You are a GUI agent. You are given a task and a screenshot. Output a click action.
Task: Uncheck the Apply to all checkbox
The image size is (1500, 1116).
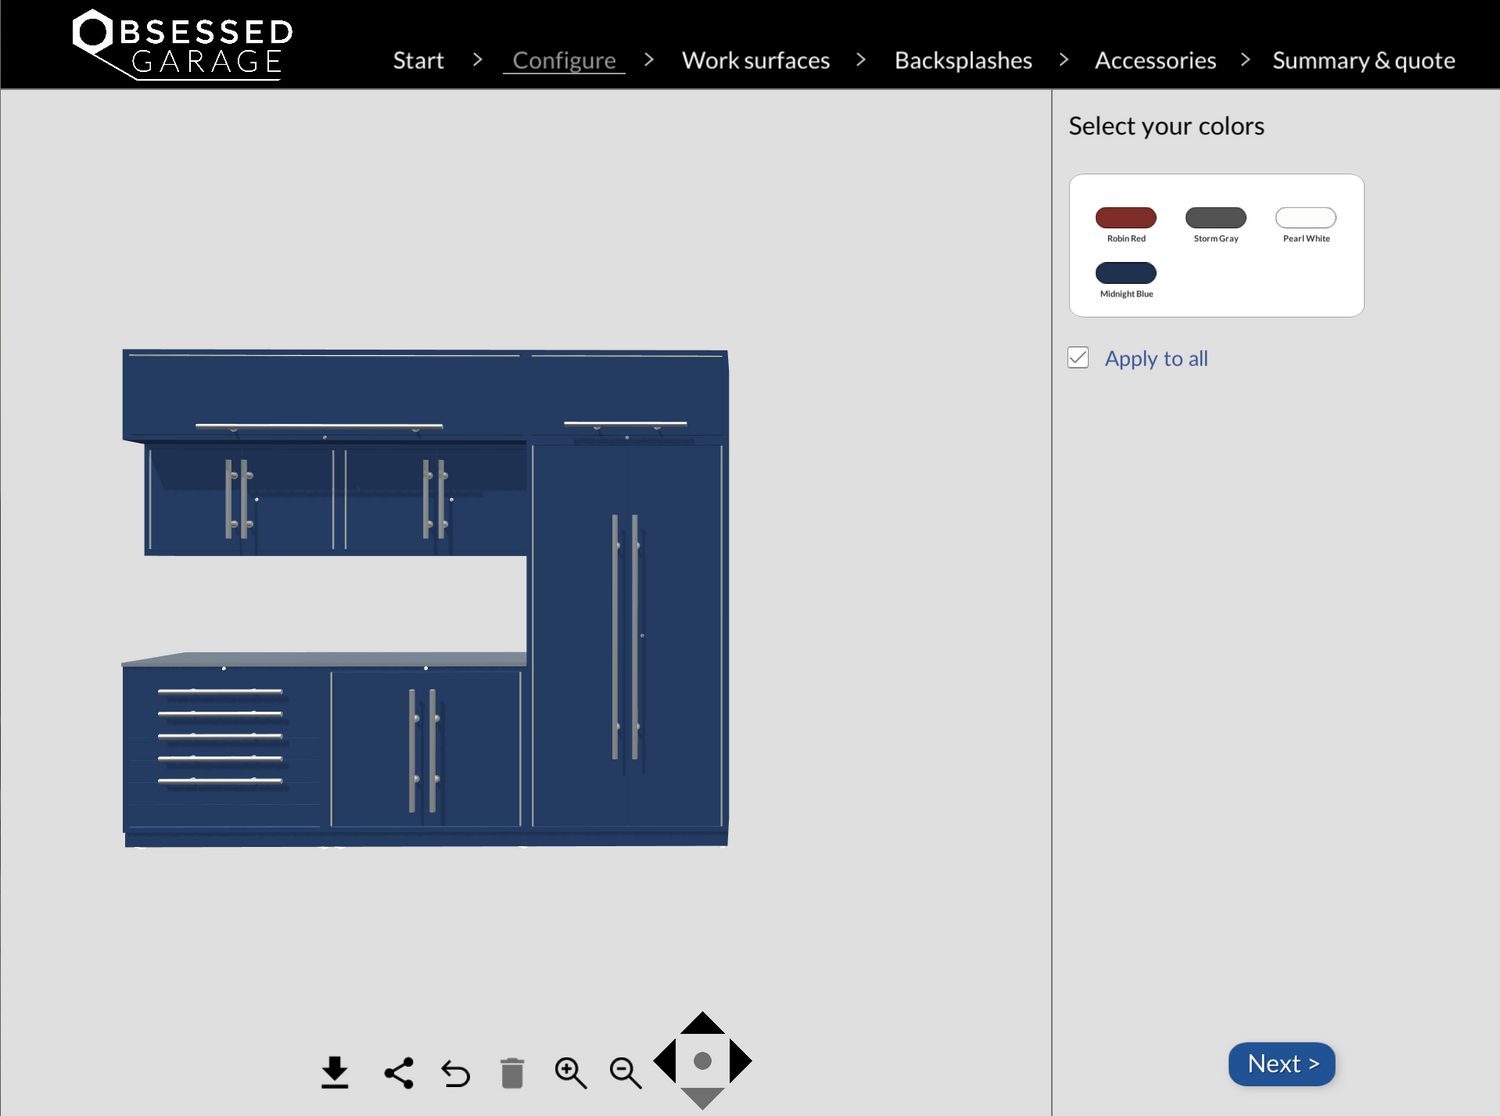click(1078, 358)
